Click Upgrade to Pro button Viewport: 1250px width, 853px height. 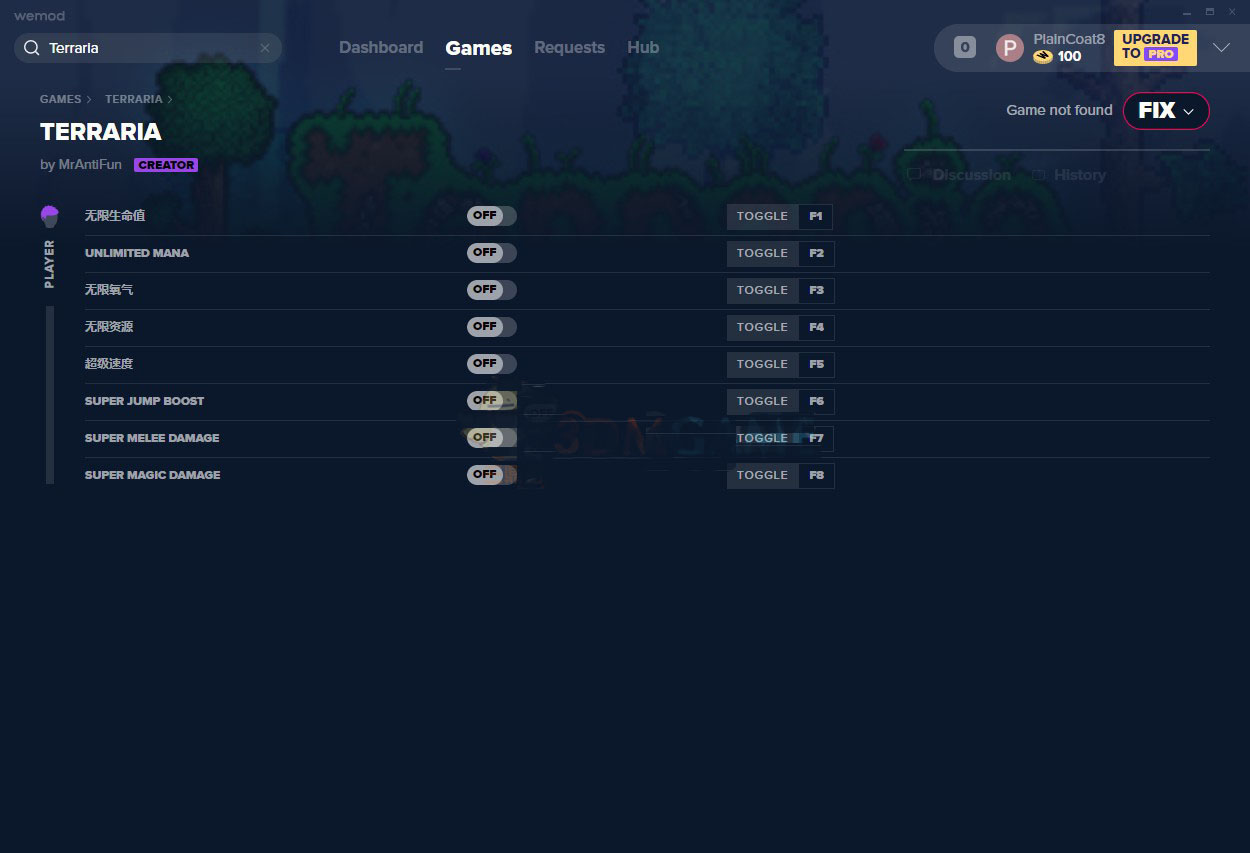pyautogui.click(x=1155, y=47)
